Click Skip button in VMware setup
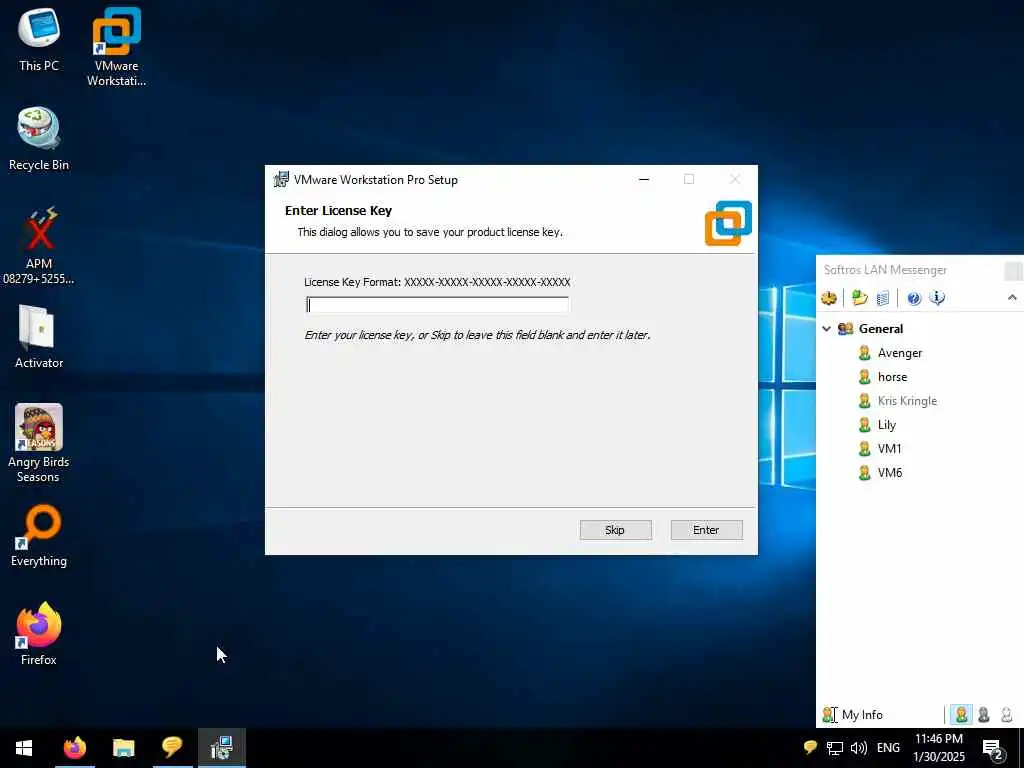1024x768 pixels. tap(615, 530)
